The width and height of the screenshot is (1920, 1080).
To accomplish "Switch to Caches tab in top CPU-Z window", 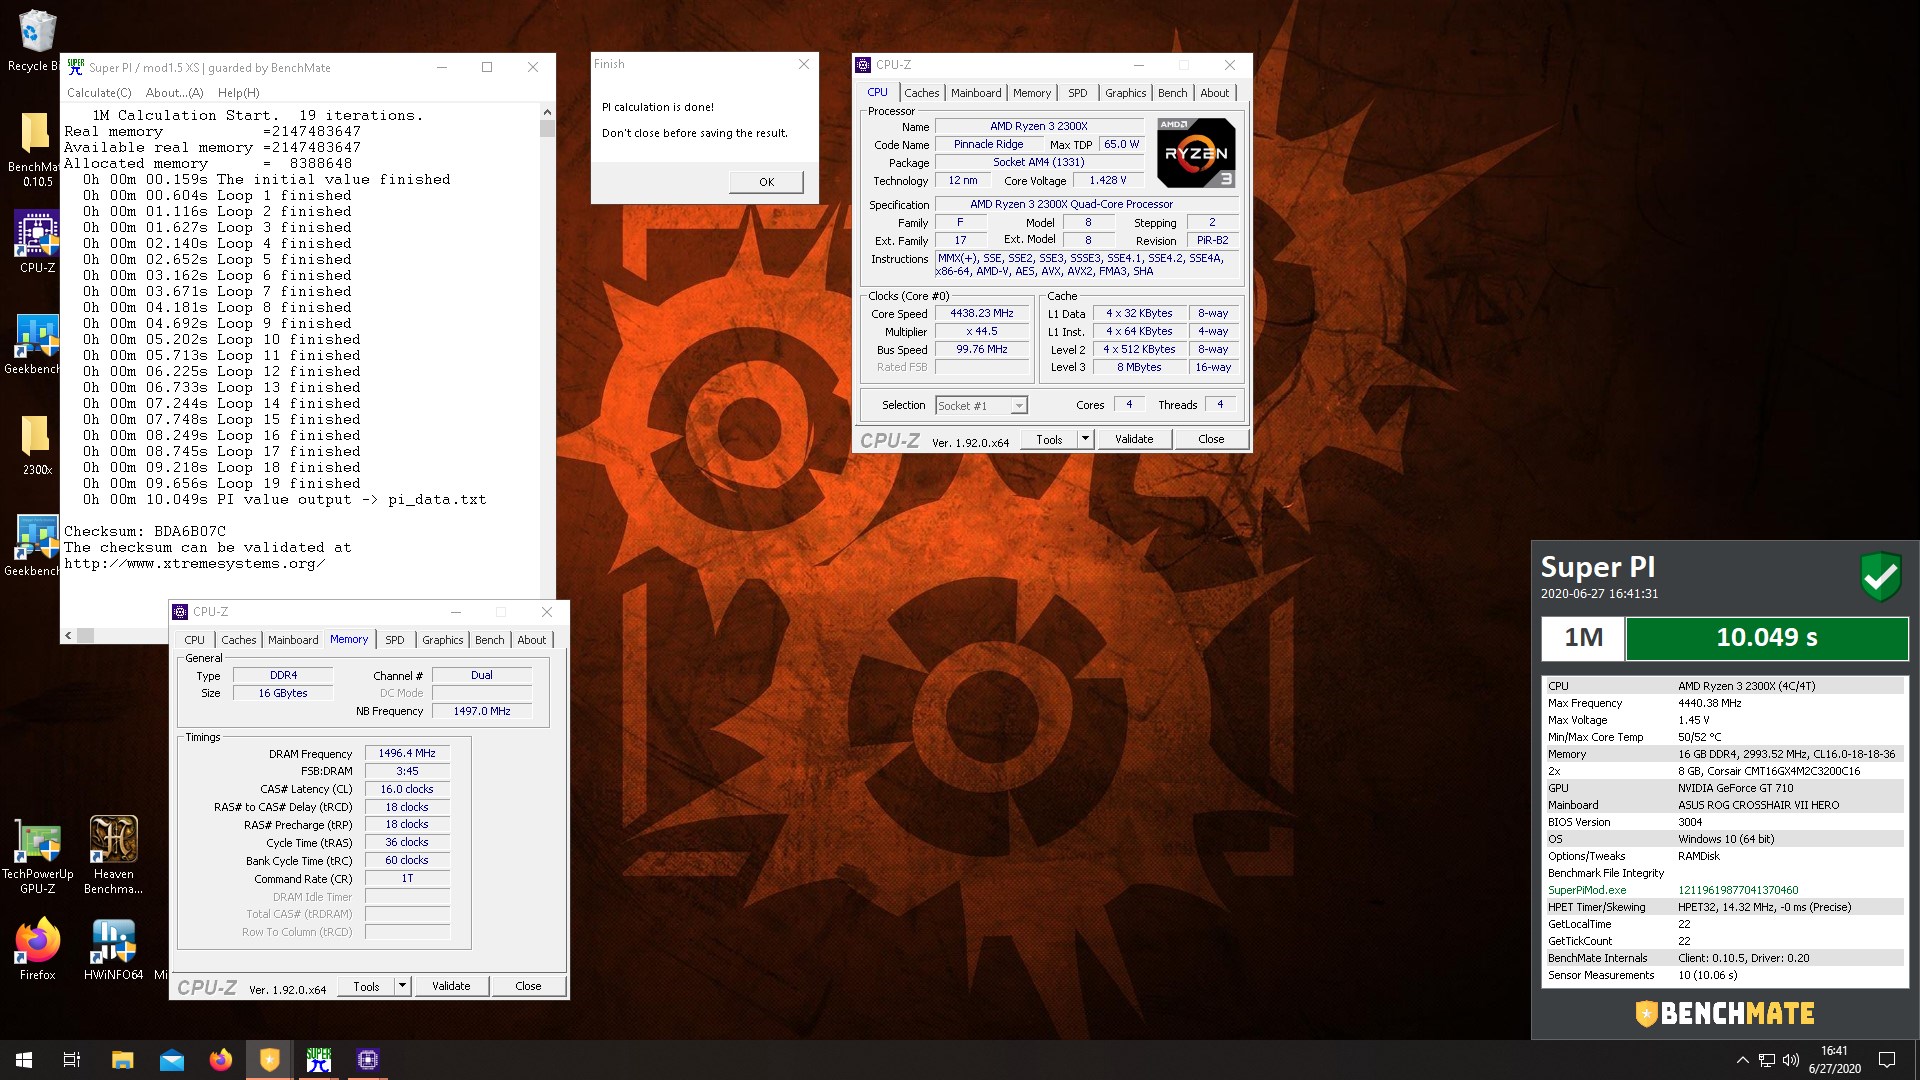I will tap(921, 93).
